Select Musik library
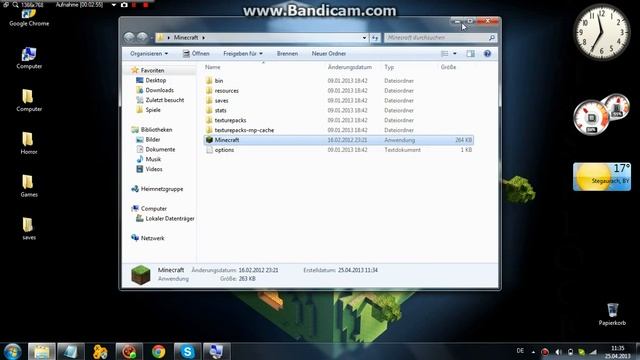Viewport: 640px width, 360px height. click(x=153, y=159)
